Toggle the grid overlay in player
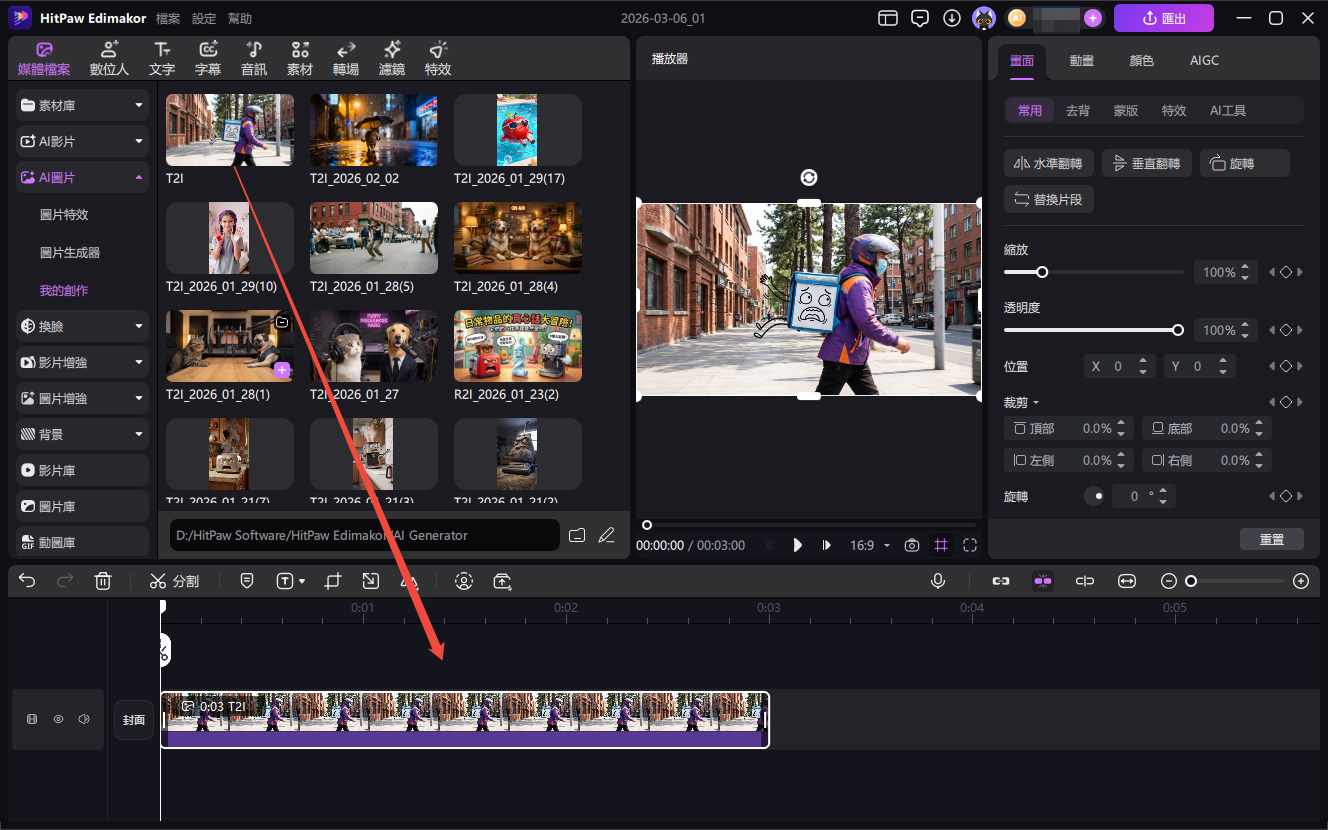This screenshot has height=830, width=1328. (x=941, y=545)
